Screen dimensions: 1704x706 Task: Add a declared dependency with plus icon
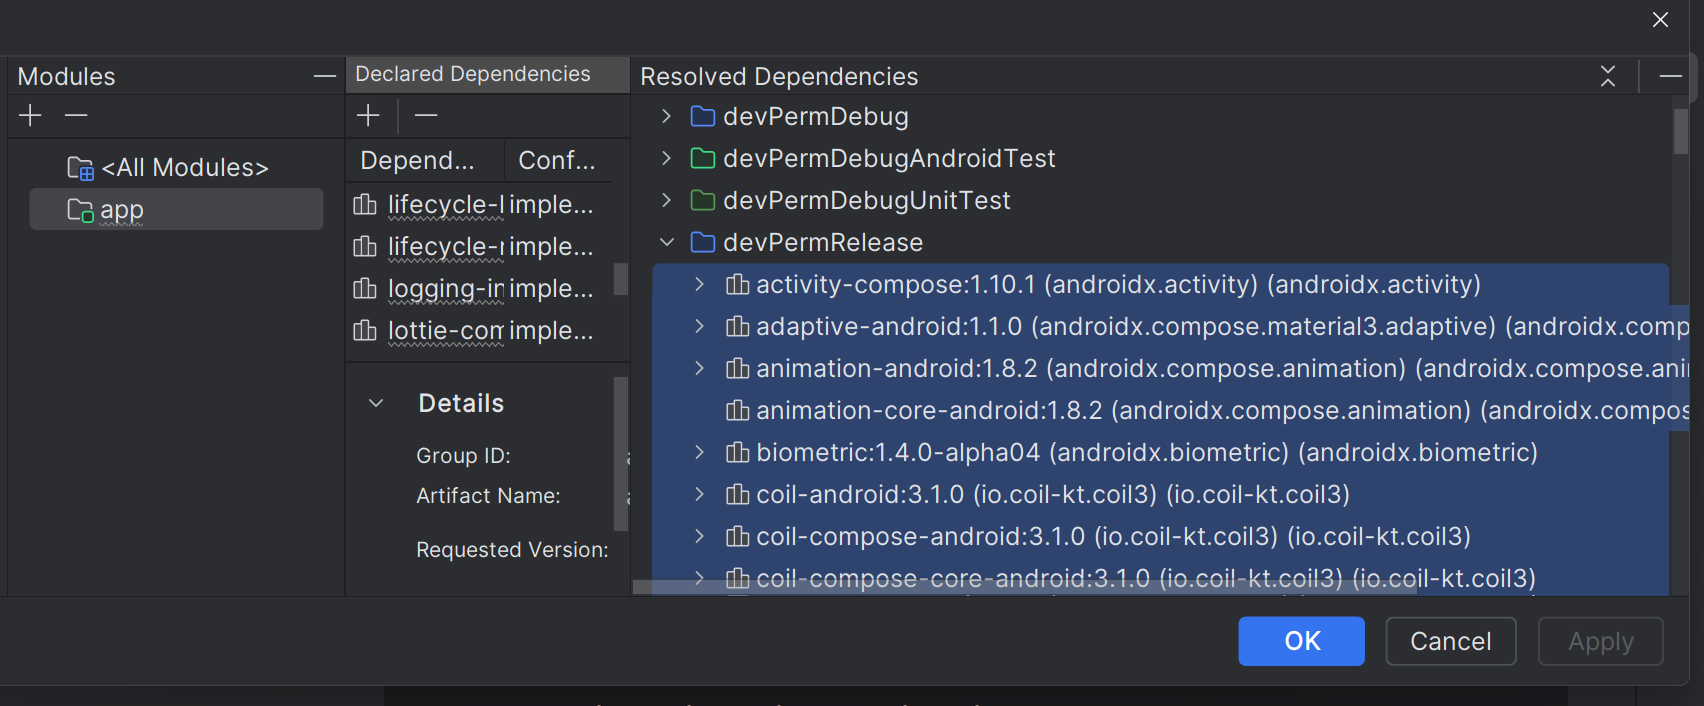pos(368,116)
